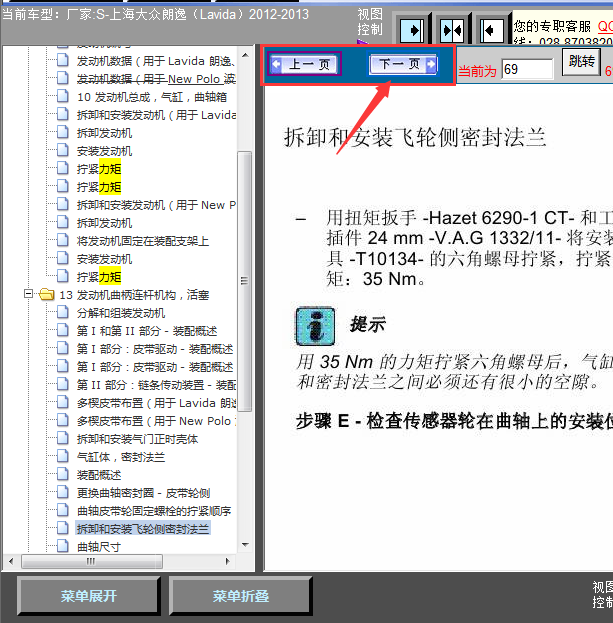Select 曲轴皮带轮固定螺栓的拧紧顺序 item

pos(154,511)
